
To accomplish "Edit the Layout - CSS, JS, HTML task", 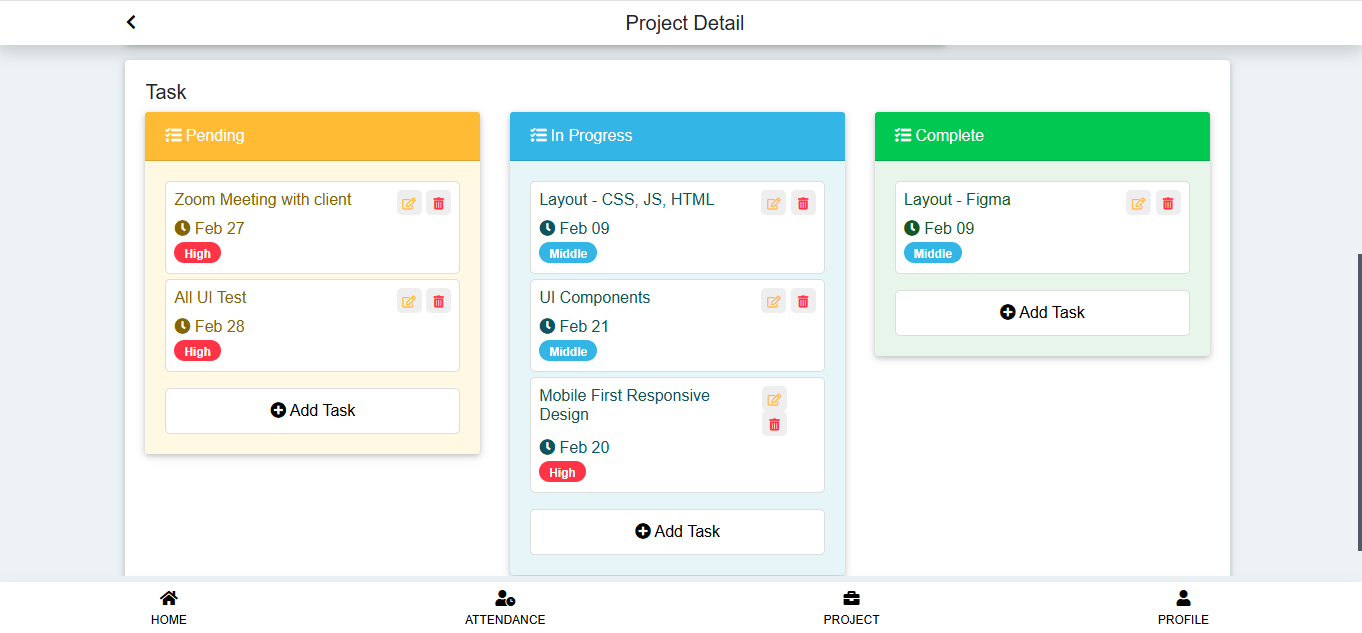I will 773,203.
